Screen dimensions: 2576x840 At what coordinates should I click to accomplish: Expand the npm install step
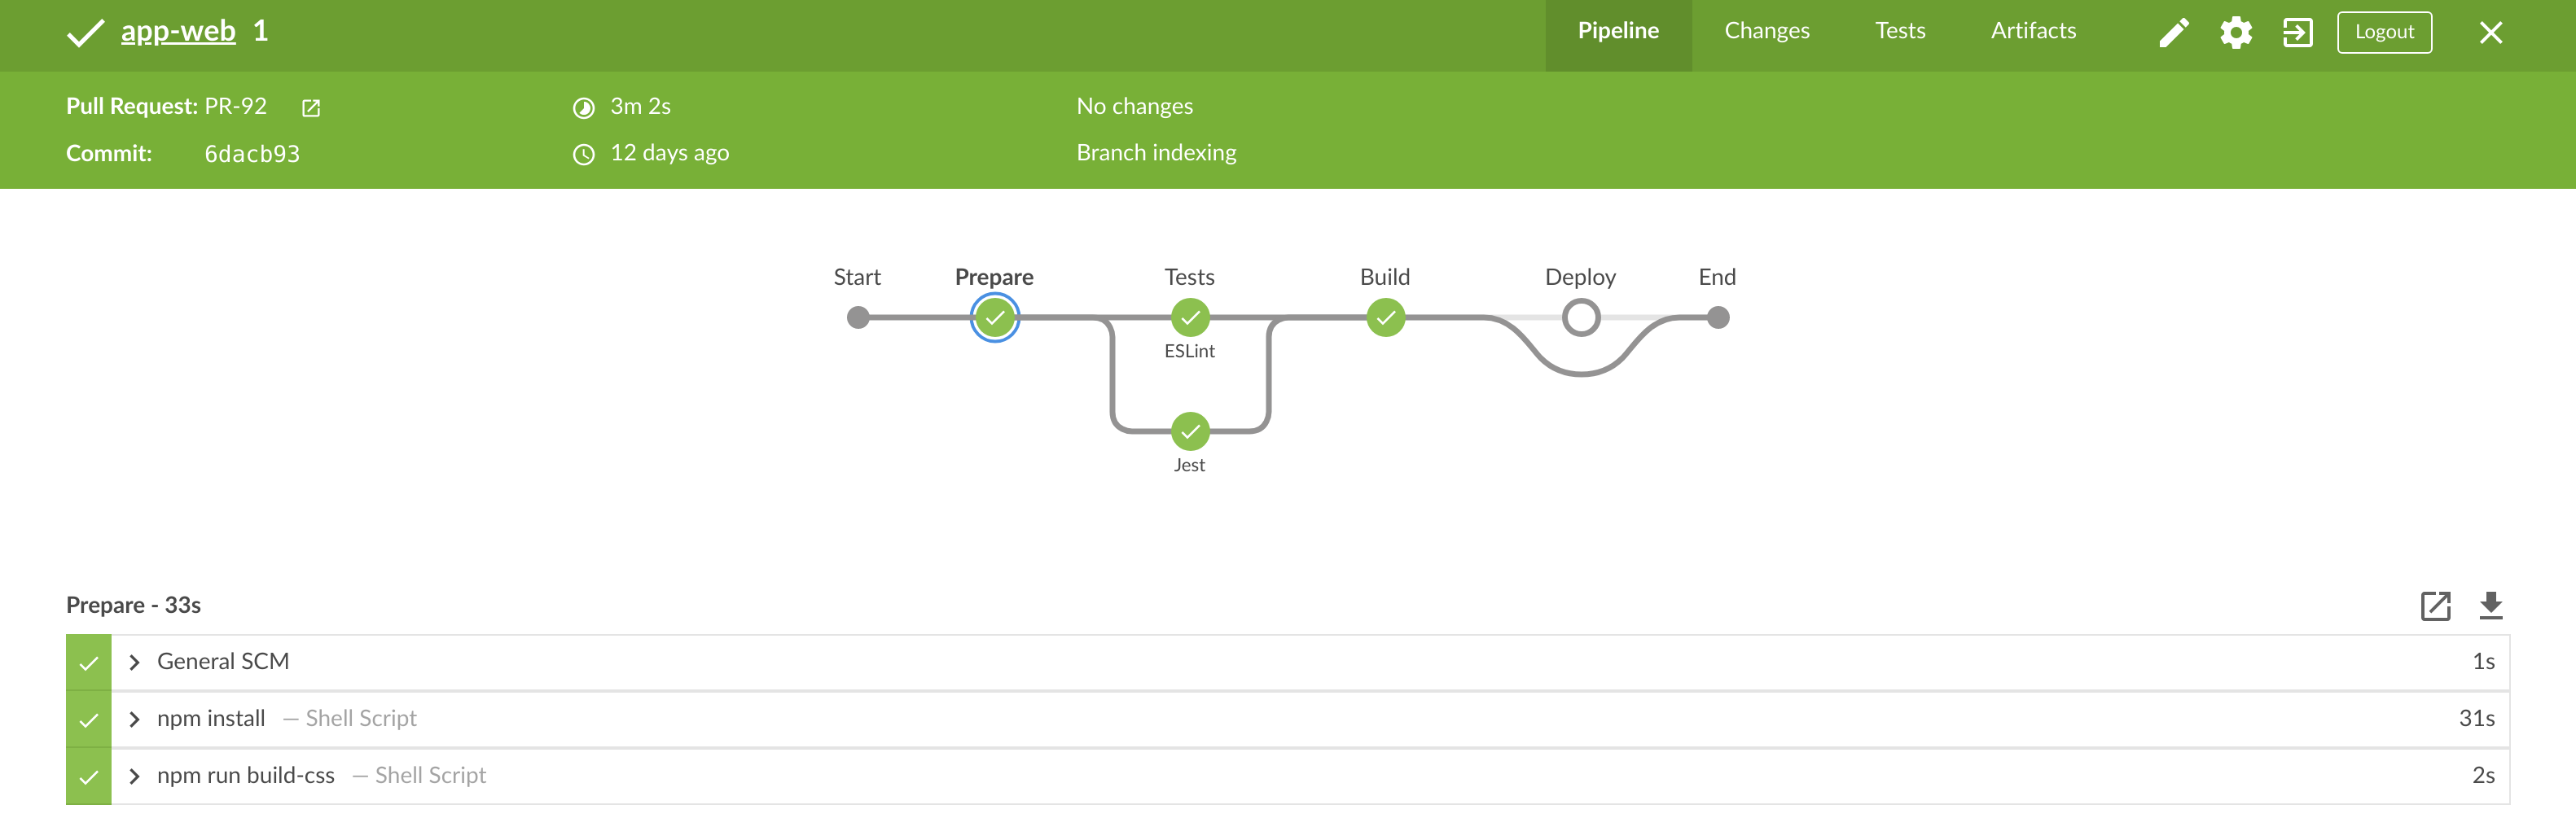click(135, 719)
